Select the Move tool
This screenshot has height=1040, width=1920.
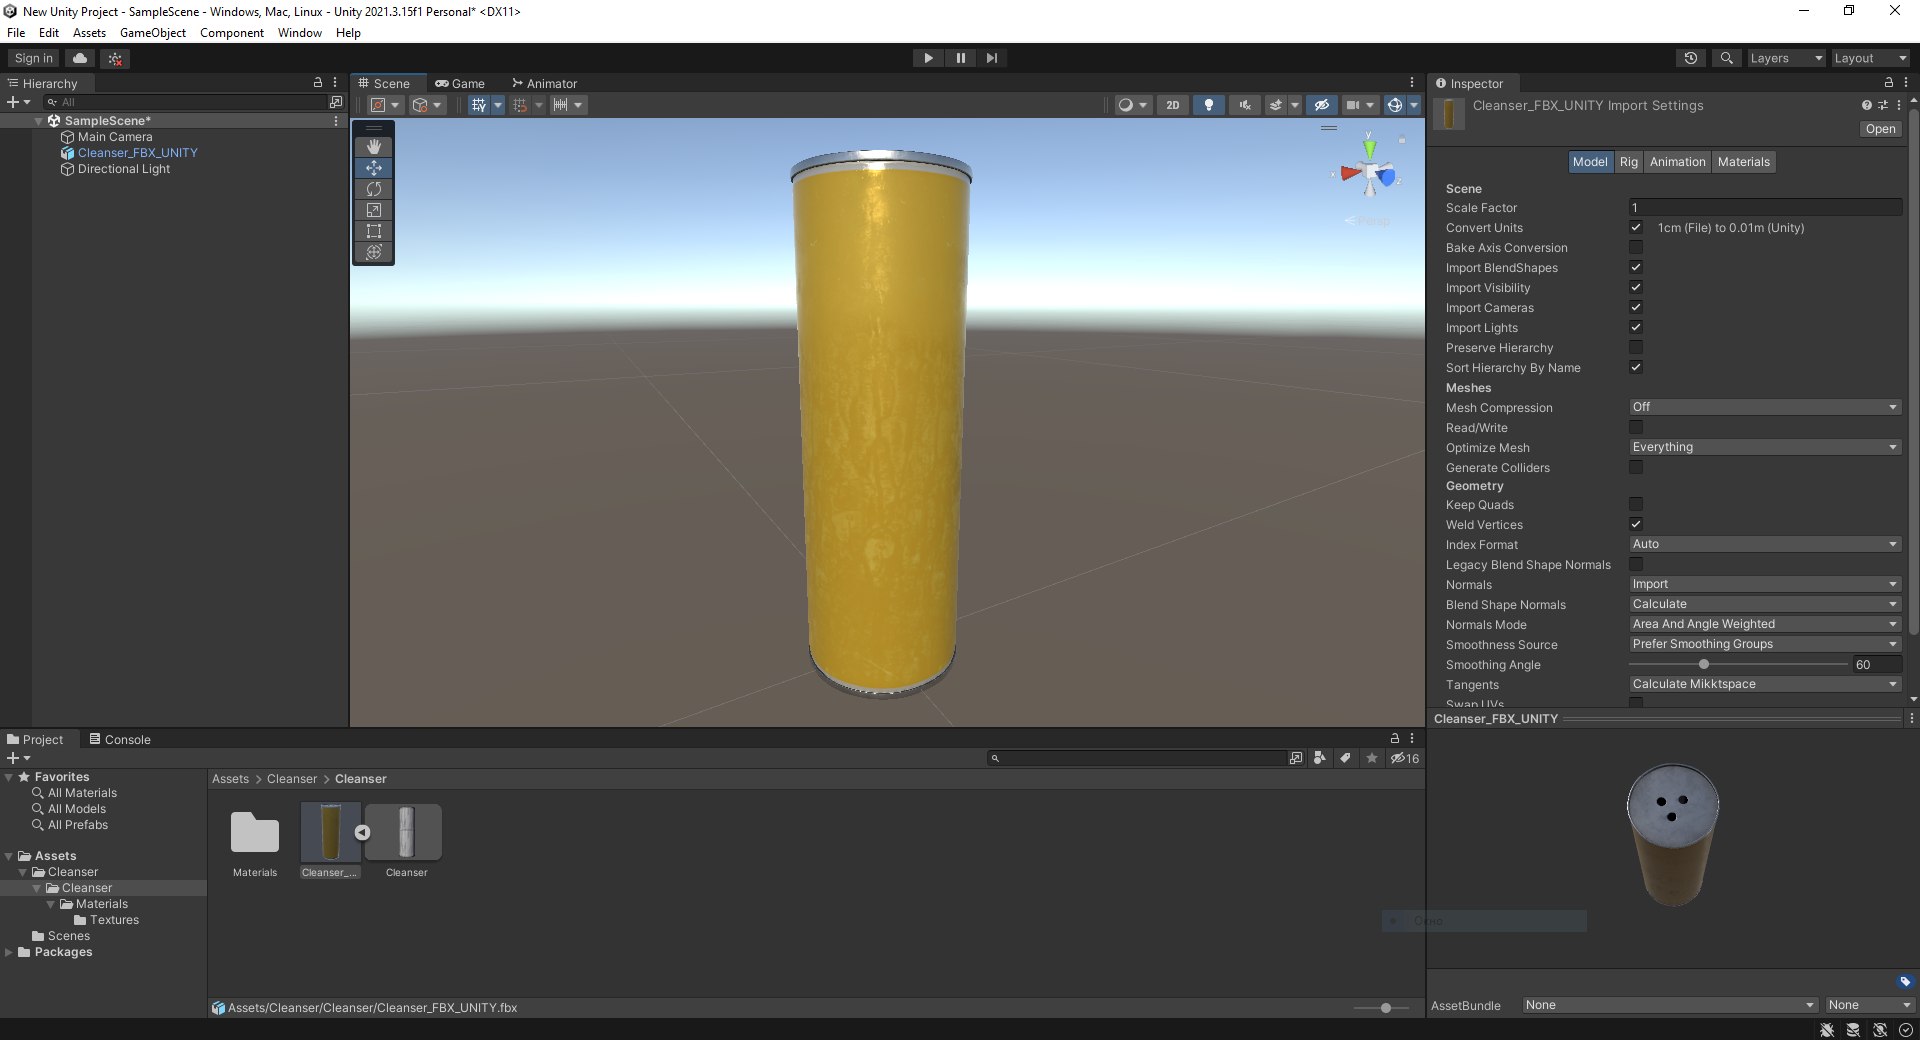tap(374, 168)
